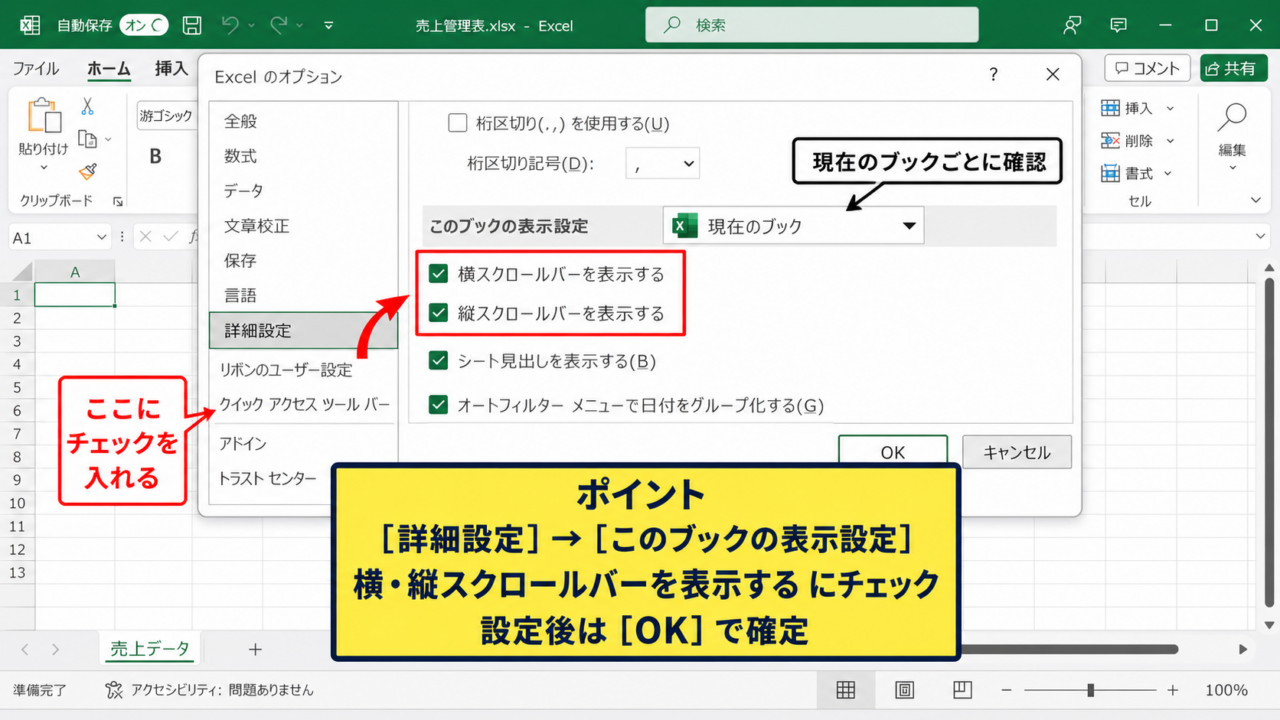Click the Copy icon in clipboard group
The height and width of the screenshot is (720, 1280).
[88, 139]
